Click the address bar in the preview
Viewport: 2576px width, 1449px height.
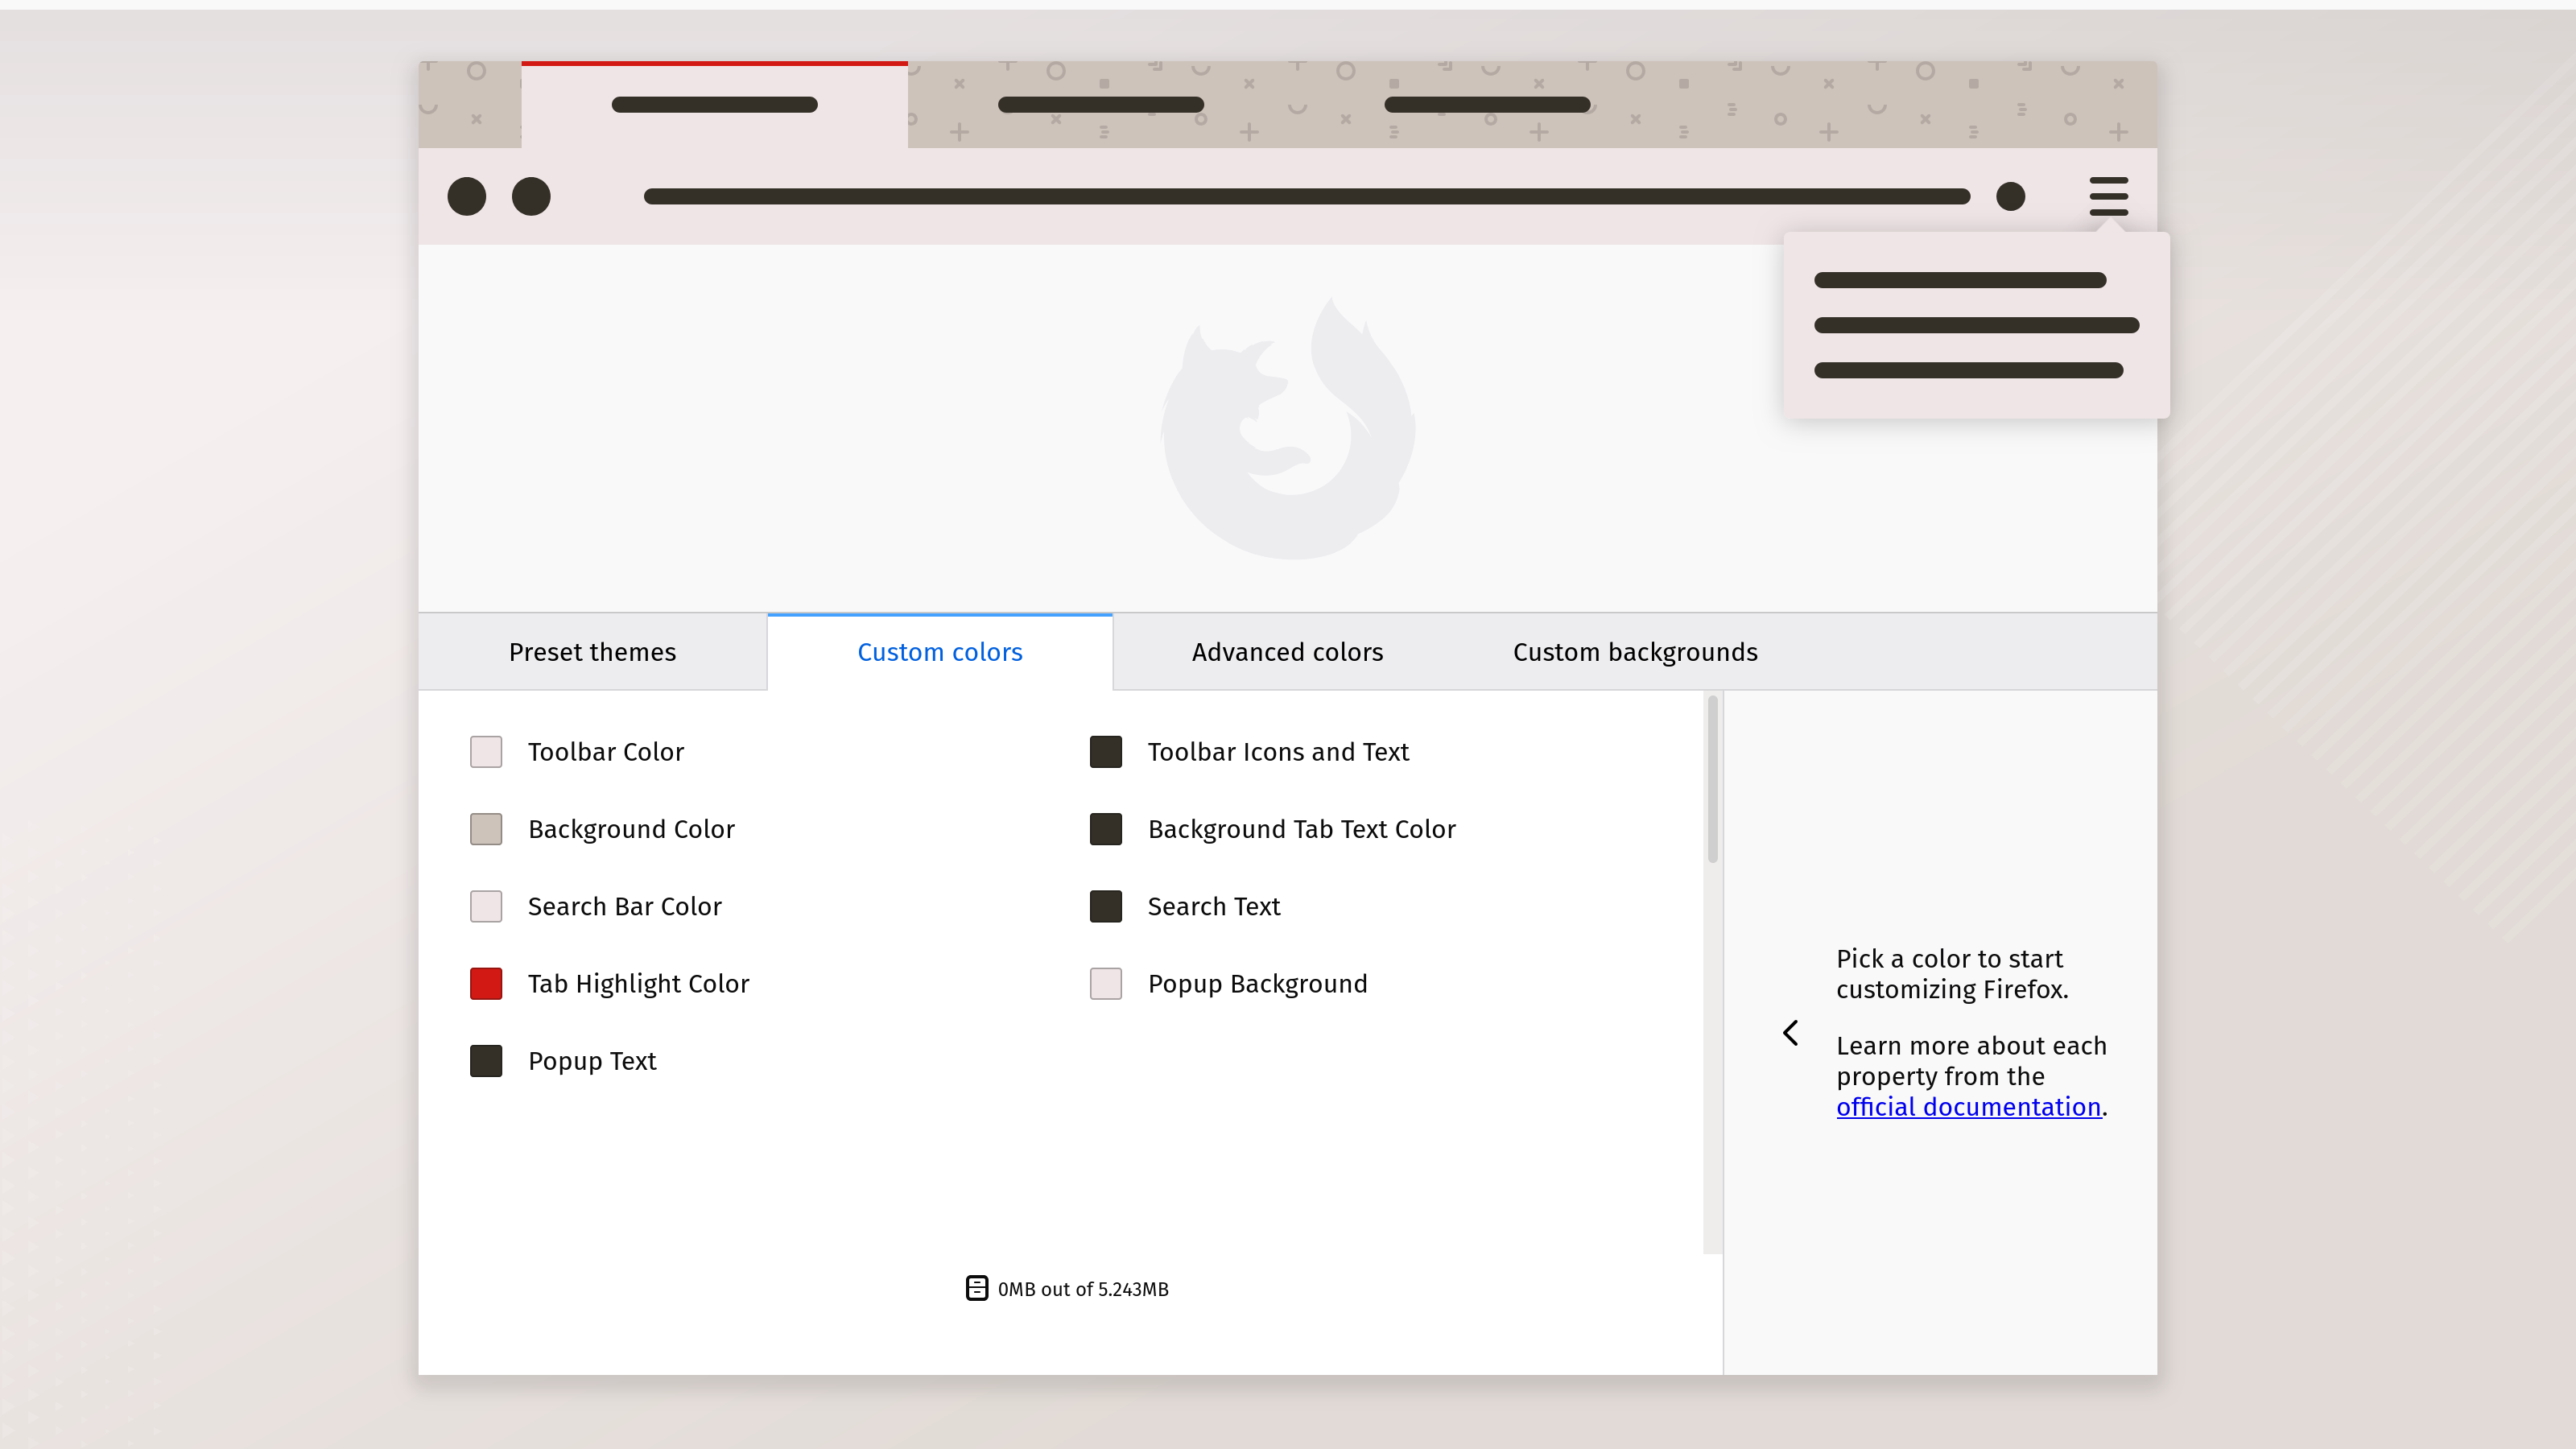1306,196
